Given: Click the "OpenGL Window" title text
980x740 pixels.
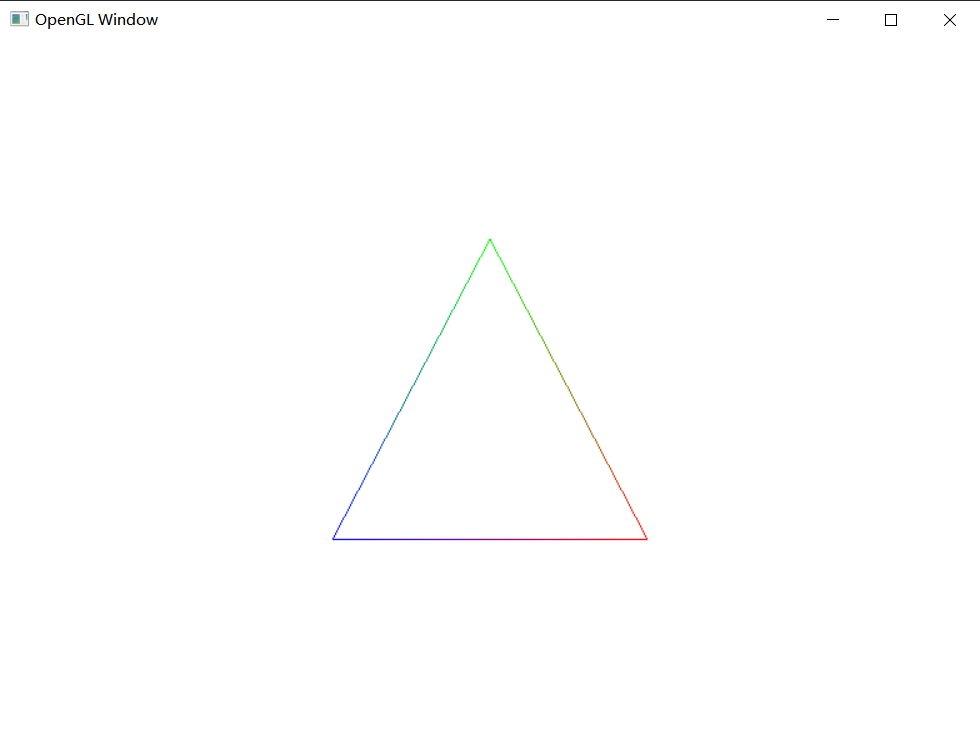Looking at the screenshot, I should point(96,20).
